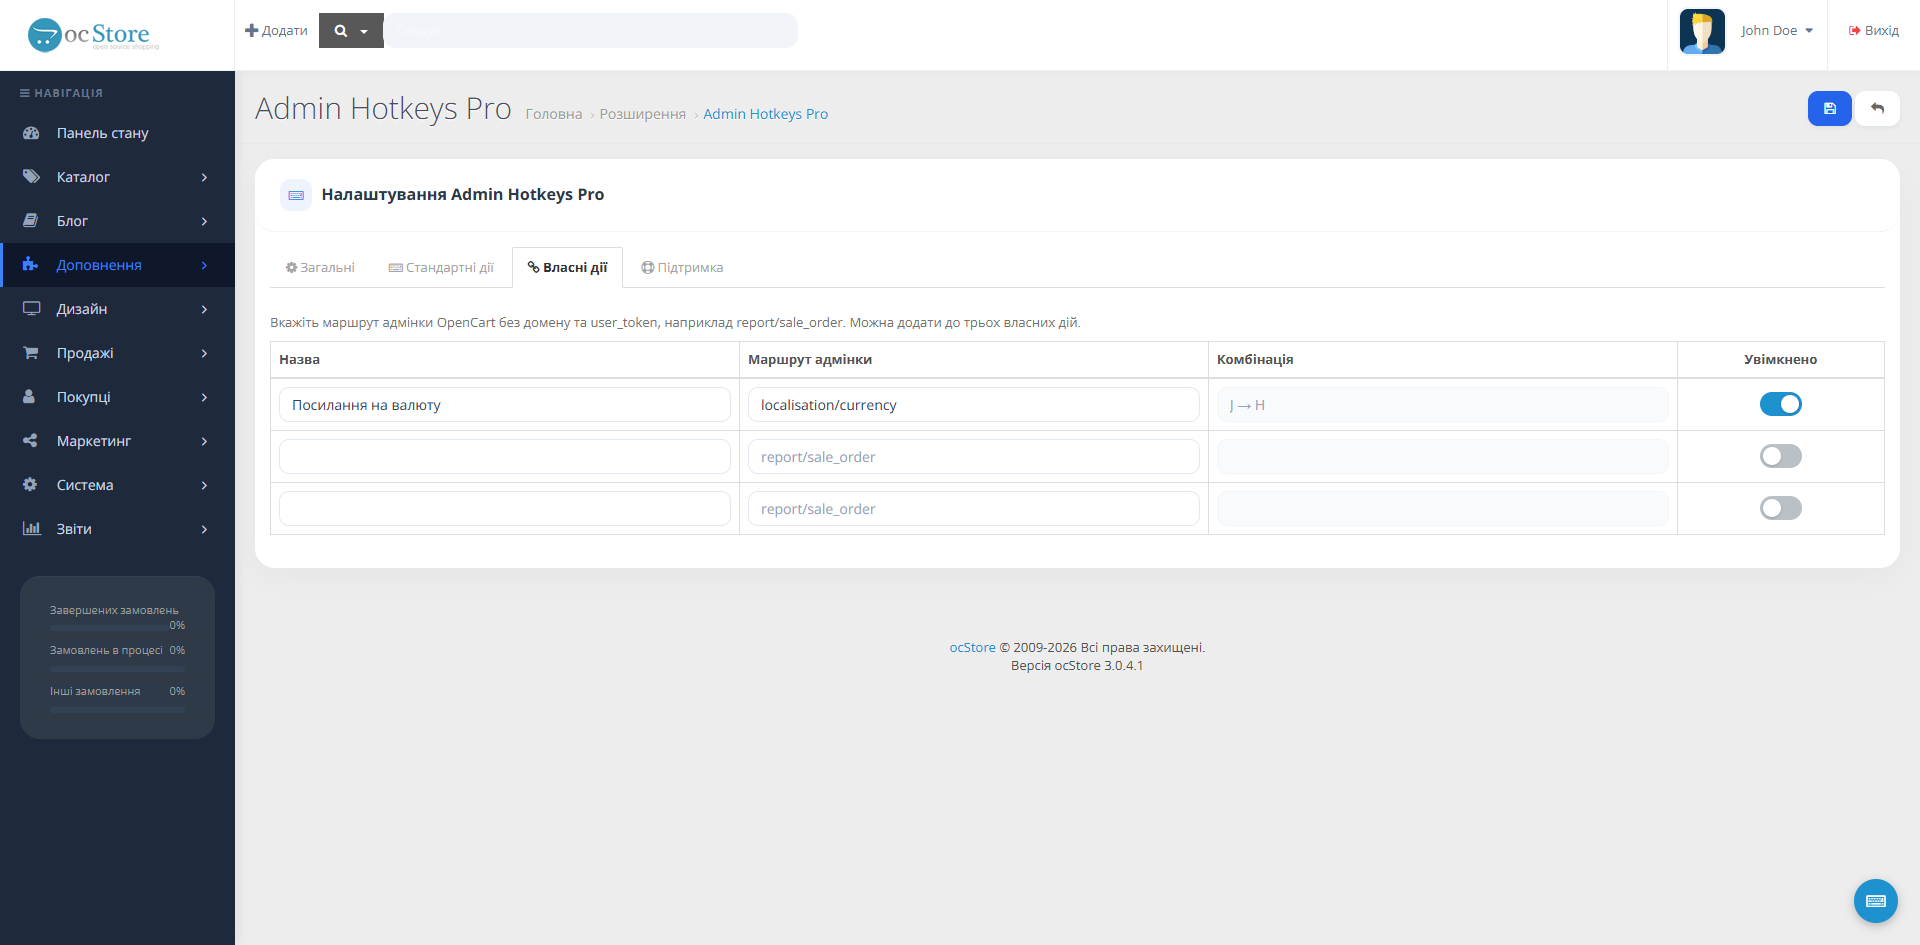Open the Розширення breadcrumb link
This screenshot has height=945, width=1920.
[642, 114]
